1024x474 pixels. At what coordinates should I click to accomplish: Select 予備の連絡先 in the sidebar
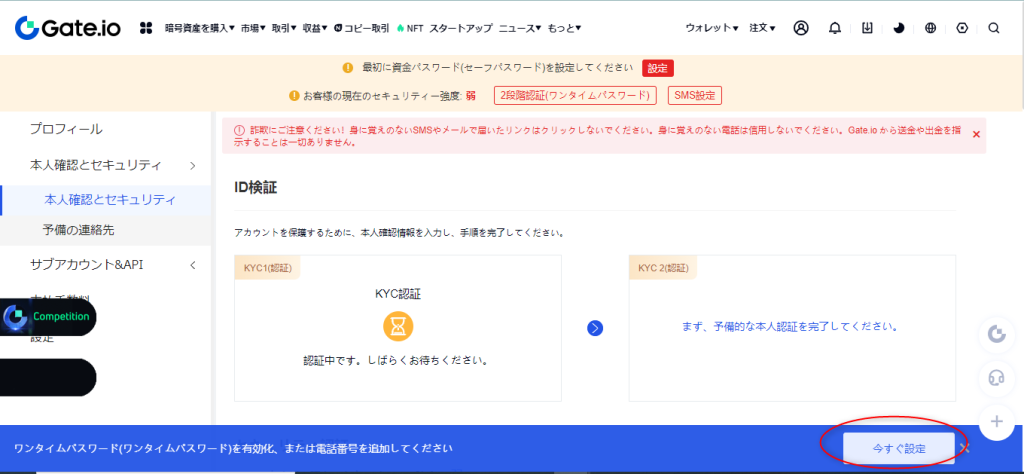click(78, 230)
